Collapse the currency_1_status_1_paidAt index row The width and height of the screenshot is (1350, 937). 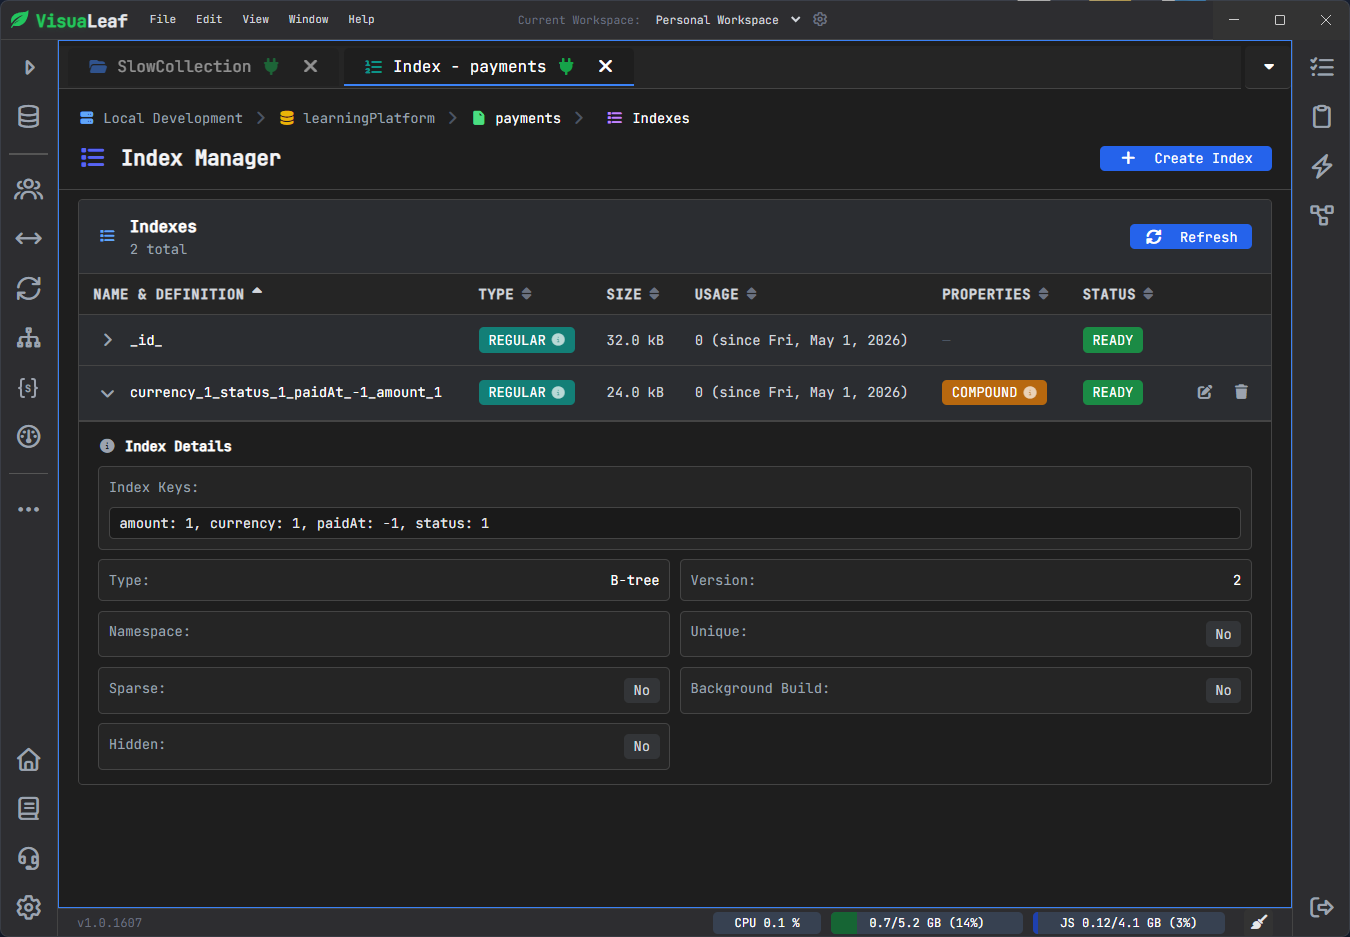(x=107, y=393)
